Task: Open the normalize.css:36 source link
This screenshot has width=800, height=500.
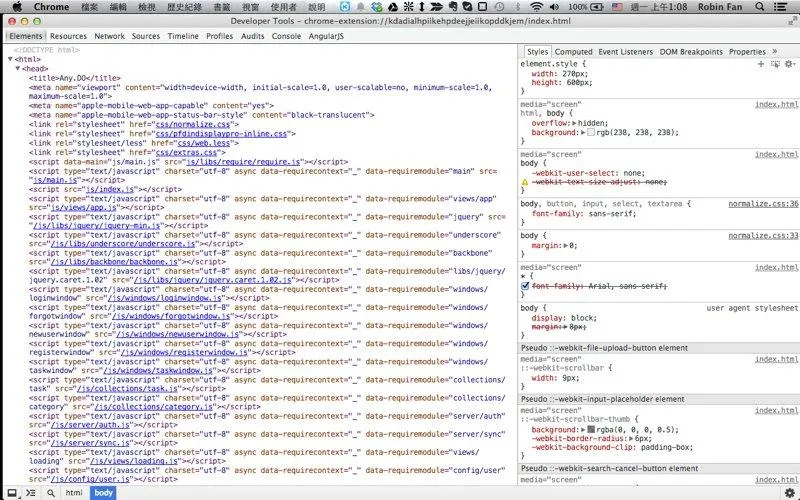Action: [x=763, y=203]
